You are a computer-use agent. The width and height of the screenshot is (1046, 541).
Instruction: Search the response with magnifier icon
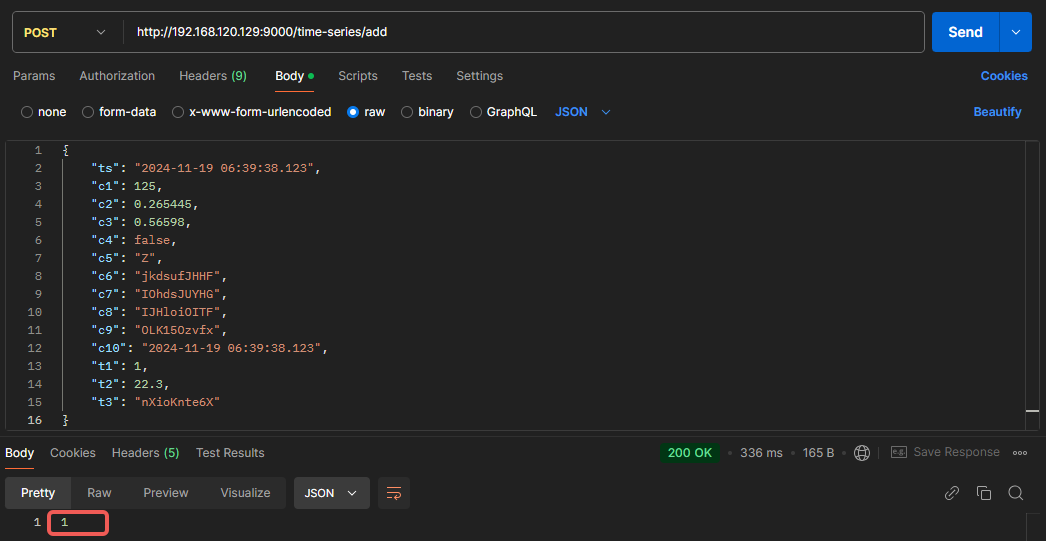[1016, 493]
